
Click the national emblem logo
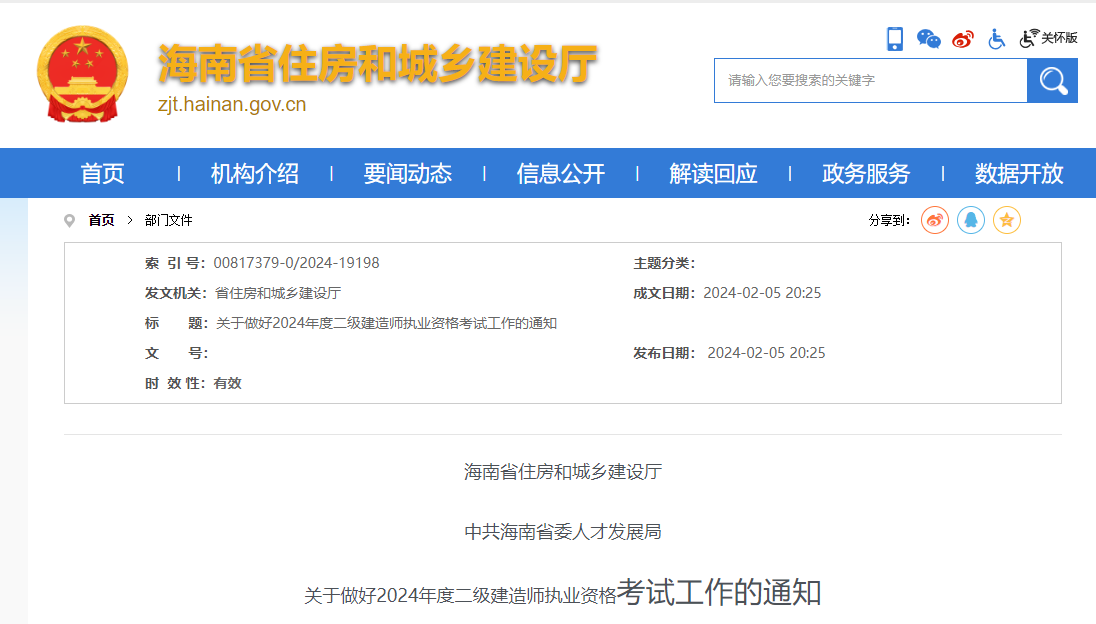coord(83,74)
